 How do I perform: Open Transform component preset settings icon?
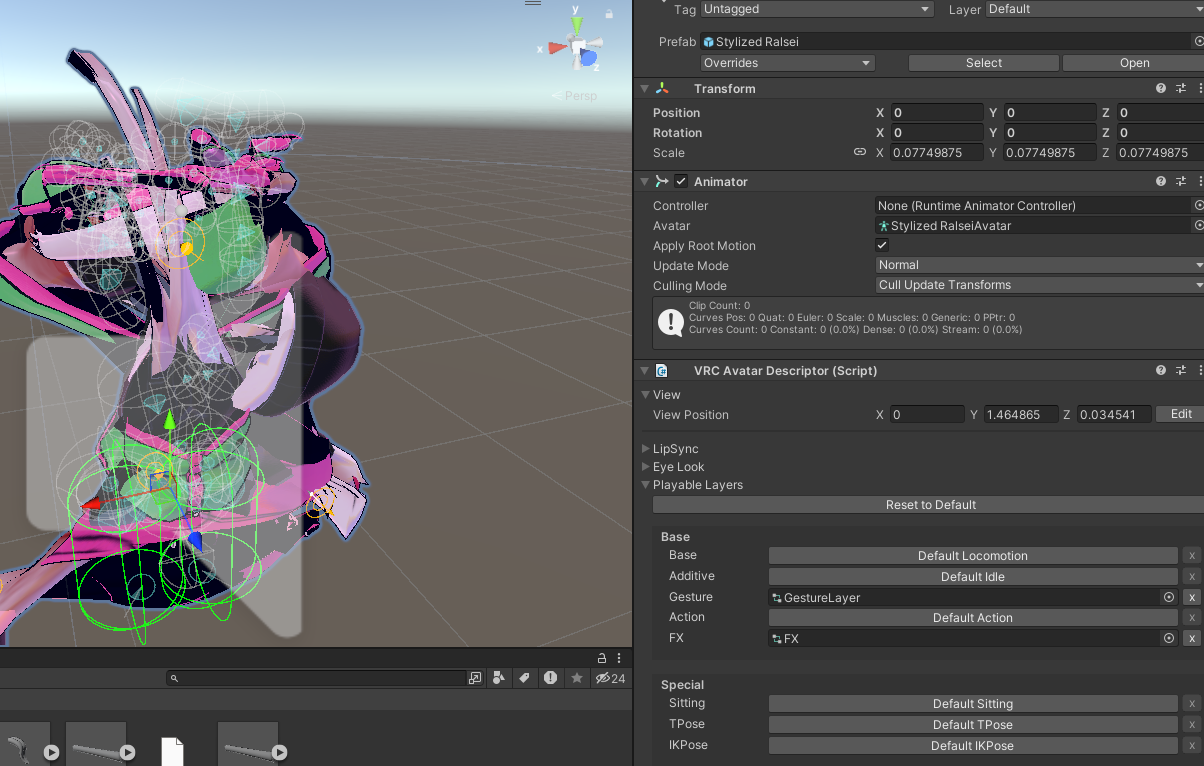(1181, 89)
